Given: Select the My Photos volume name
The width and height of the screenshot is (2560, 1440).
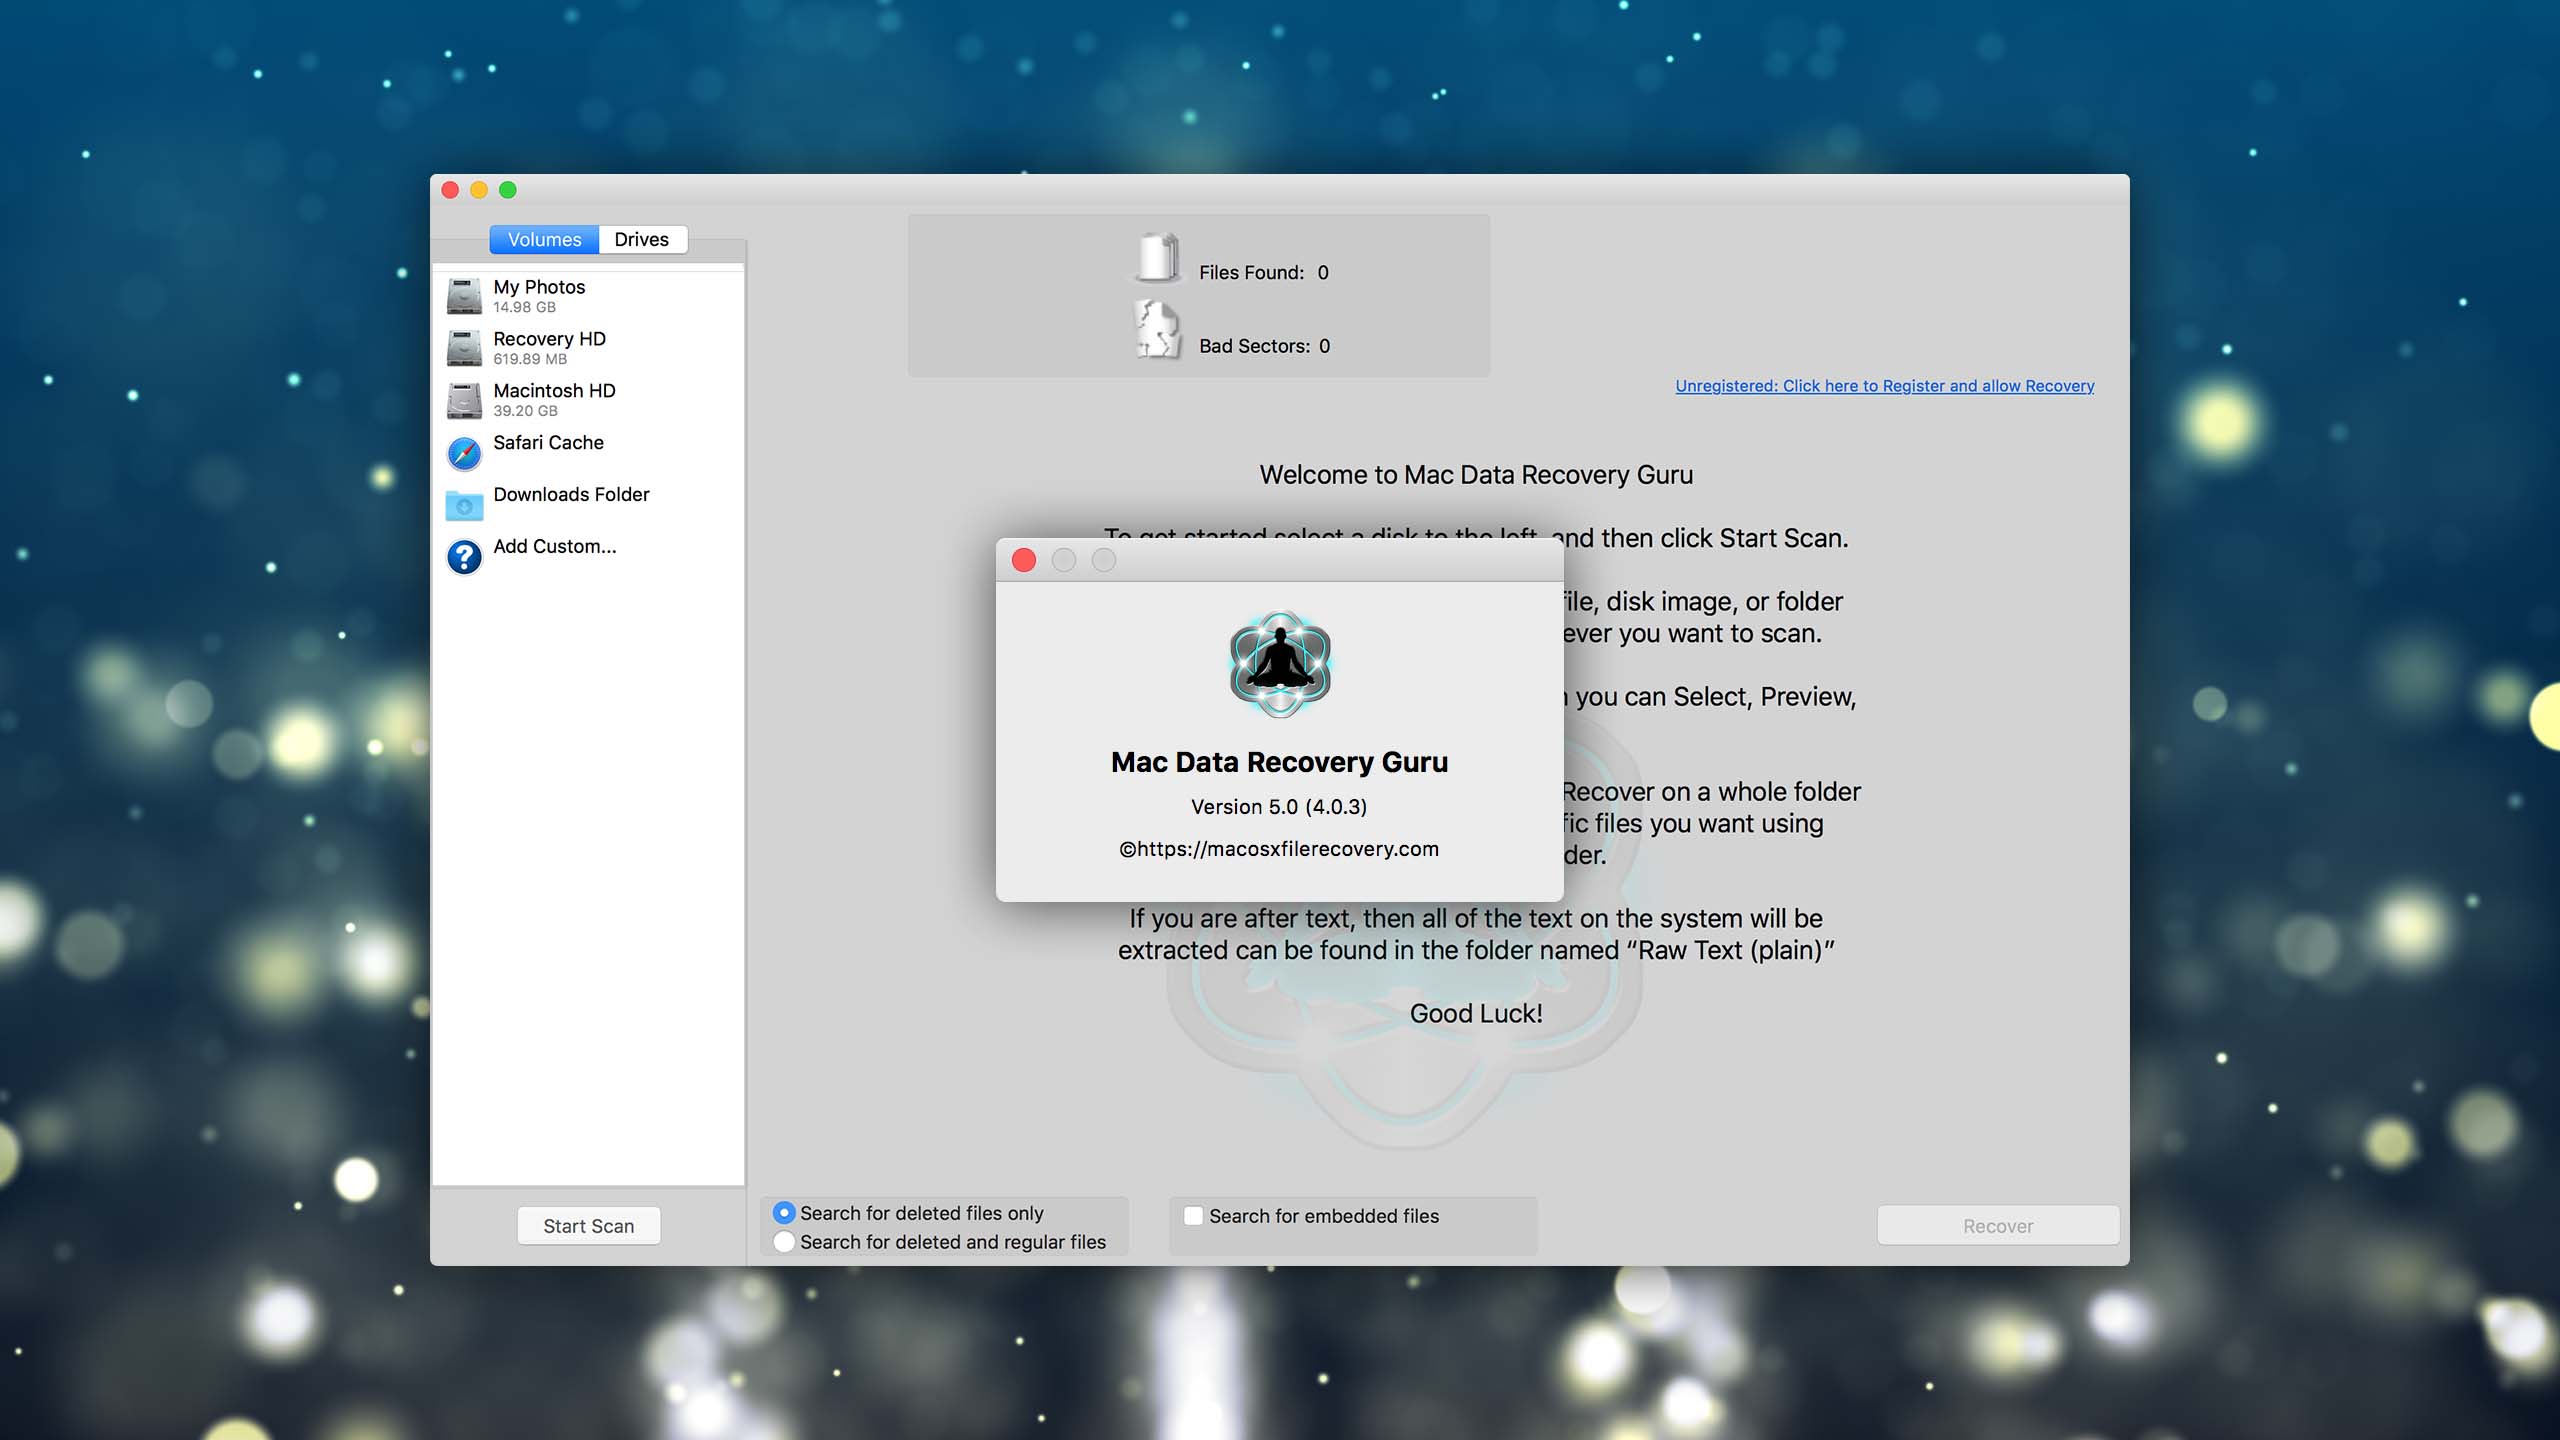Looking at the screenshot, I should [x=539, y=287].
